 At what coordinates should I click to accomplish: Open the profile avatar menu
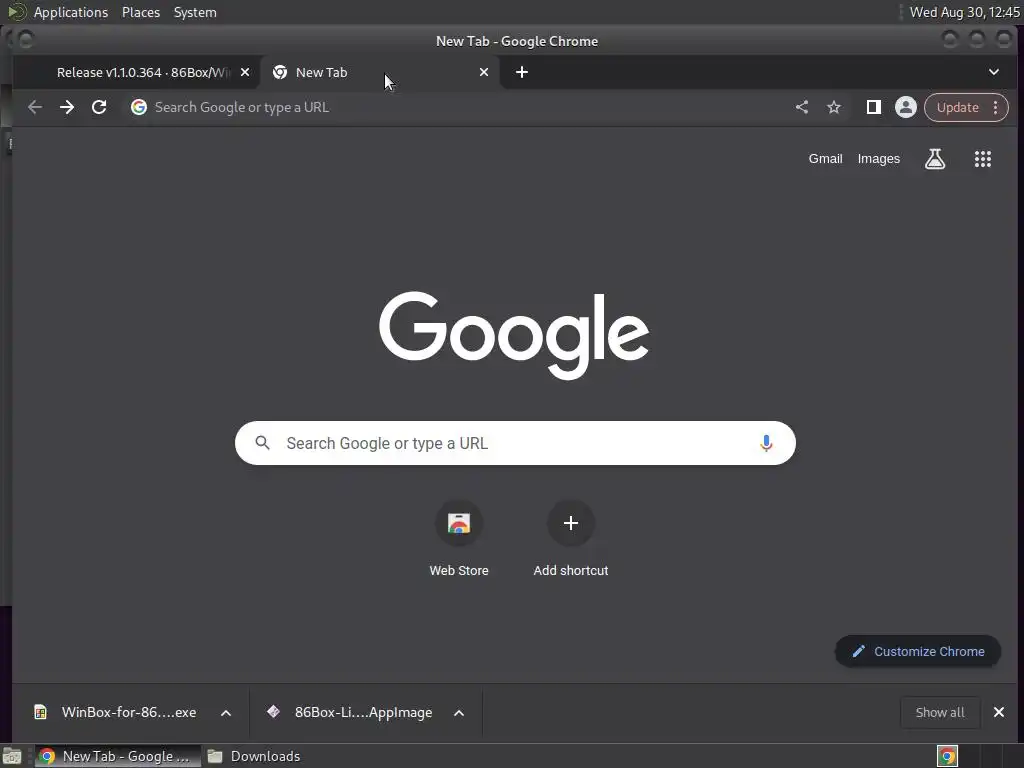pyautogui.click(x=905, y=107)
